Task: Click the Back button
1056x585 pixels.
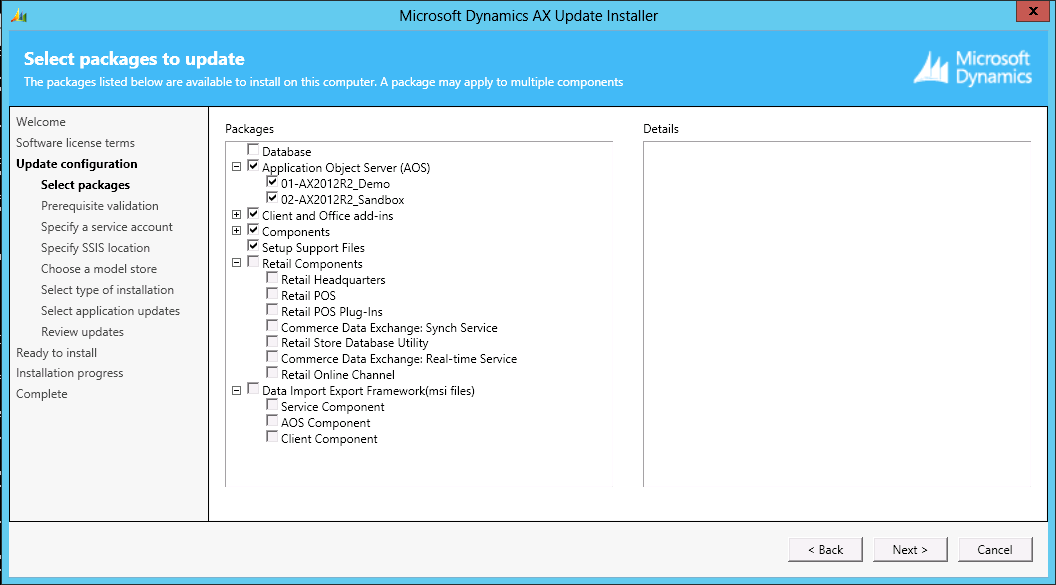Action: (x=825, y=549)
